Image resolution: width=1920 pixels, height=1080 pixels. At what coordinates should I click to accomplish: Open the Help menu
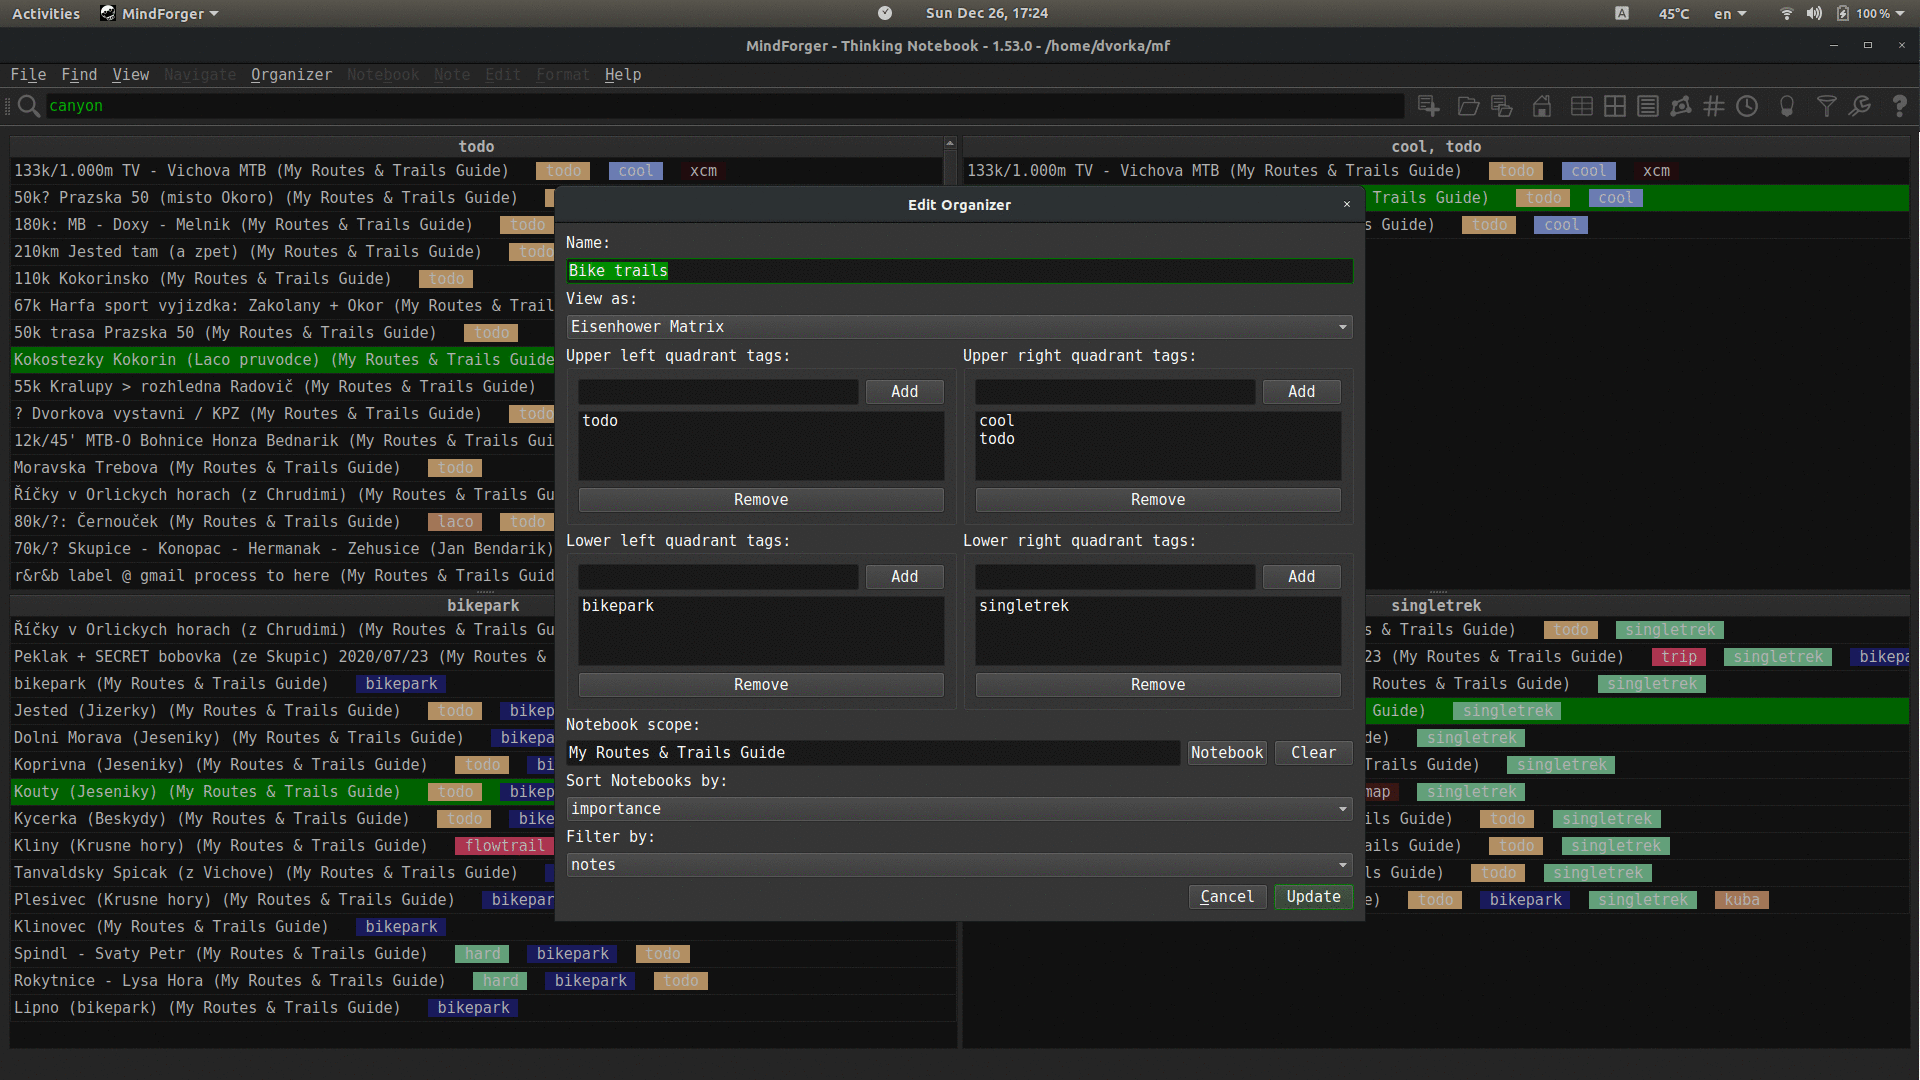click(623, 75)
